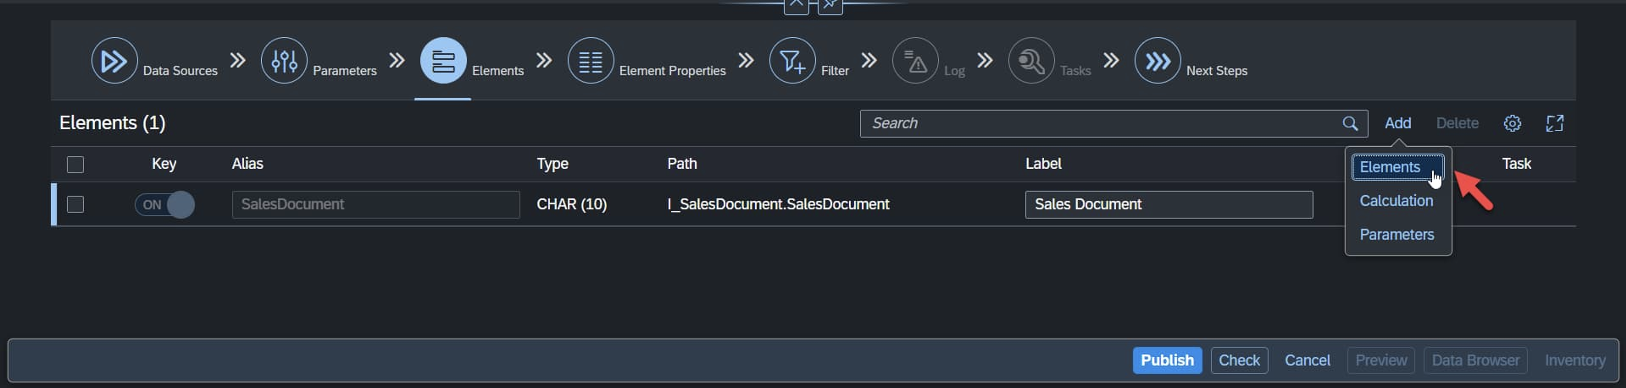Screen dimensions: 1626x388
Task: Click the Preview button
Action: pyautogui.click(x=1381, y=360)
